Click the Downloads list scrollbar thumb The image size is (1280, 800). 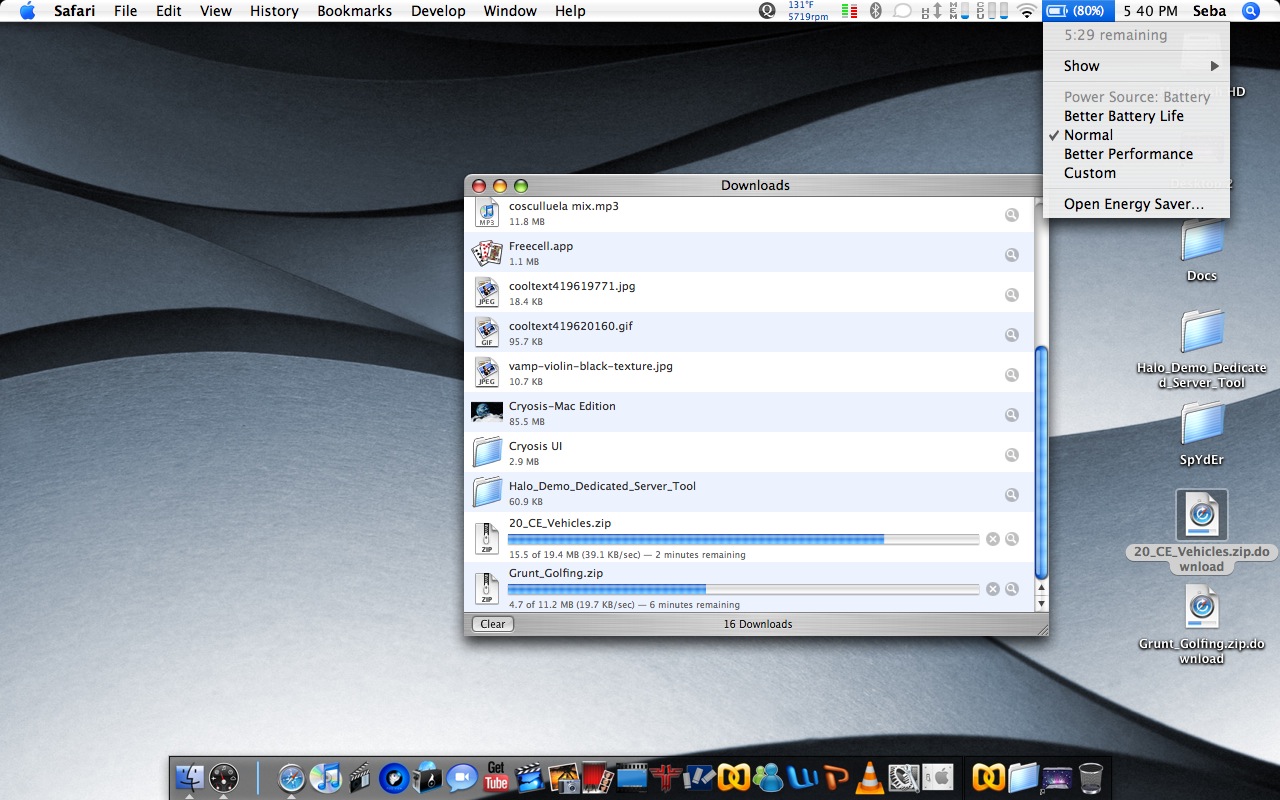1041,462
